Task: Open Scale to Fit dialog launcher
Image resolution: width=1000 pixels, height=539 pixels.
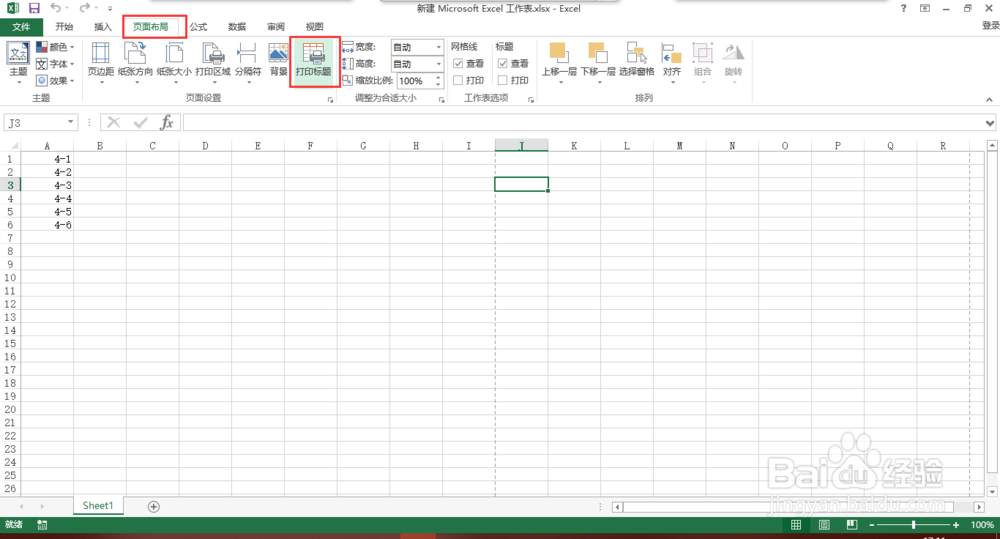Action: coord(441,100)
